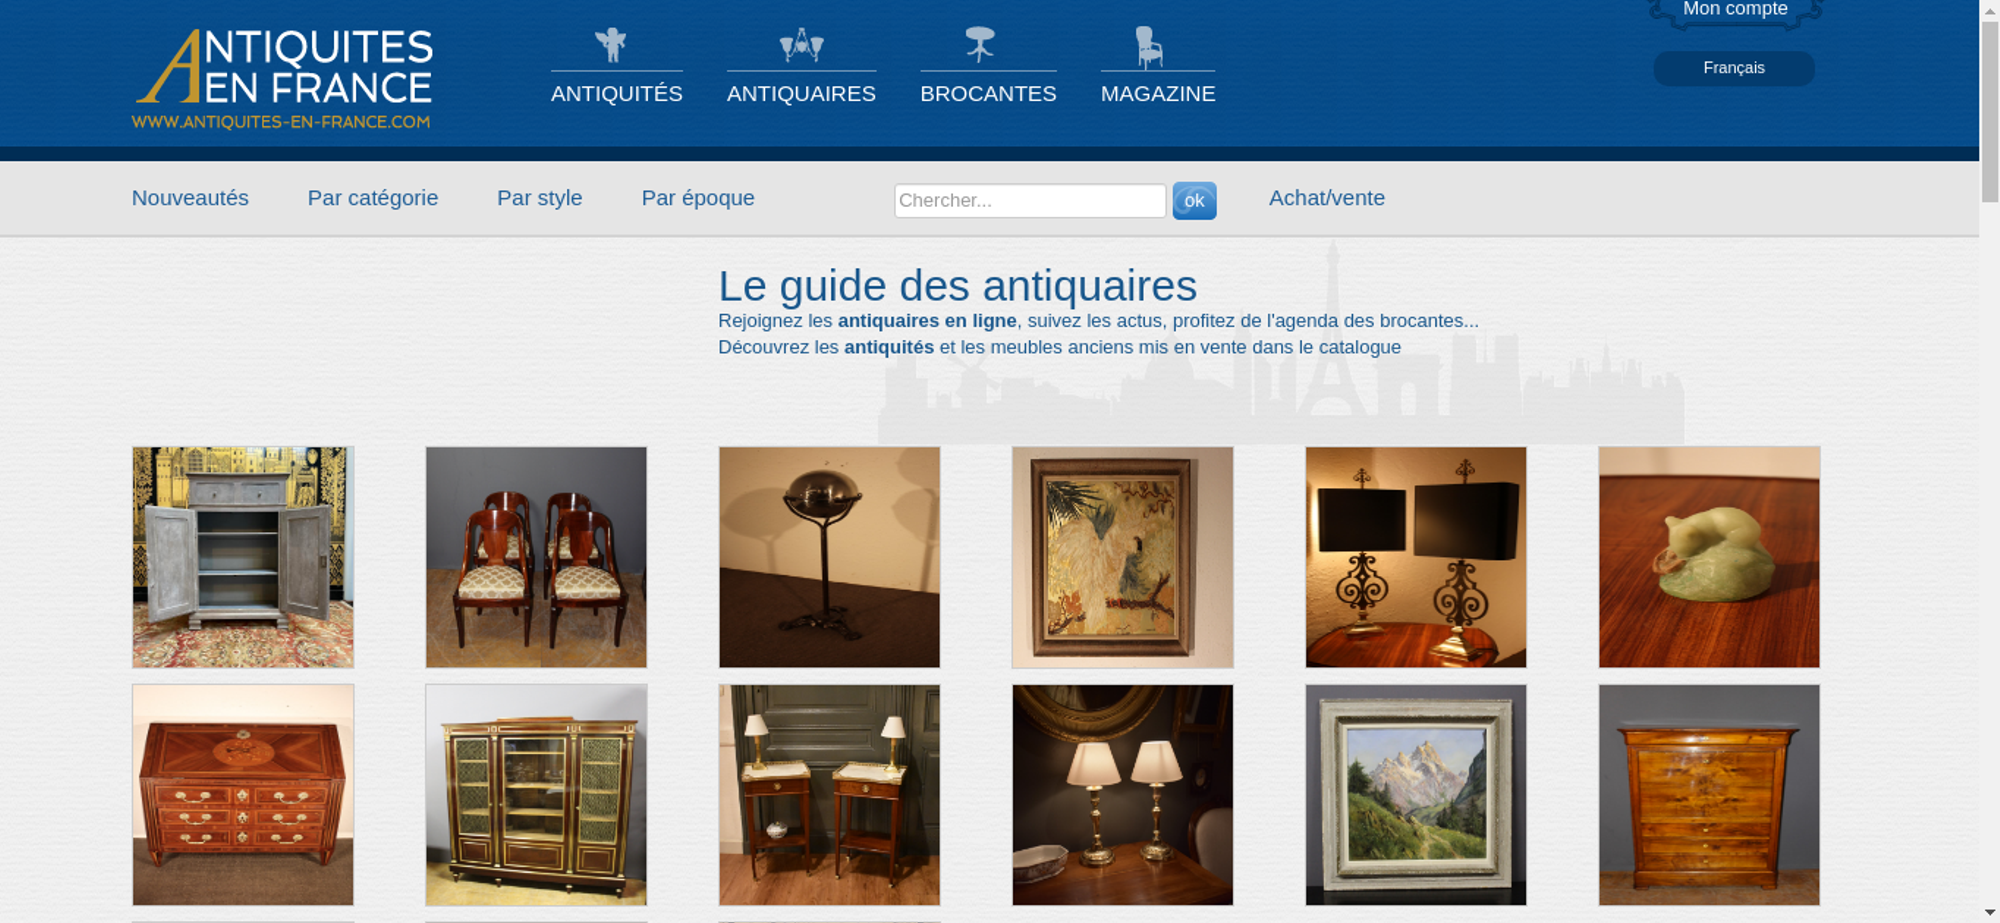Click the cherub icon above Antiquités

[x=611, y=45]
